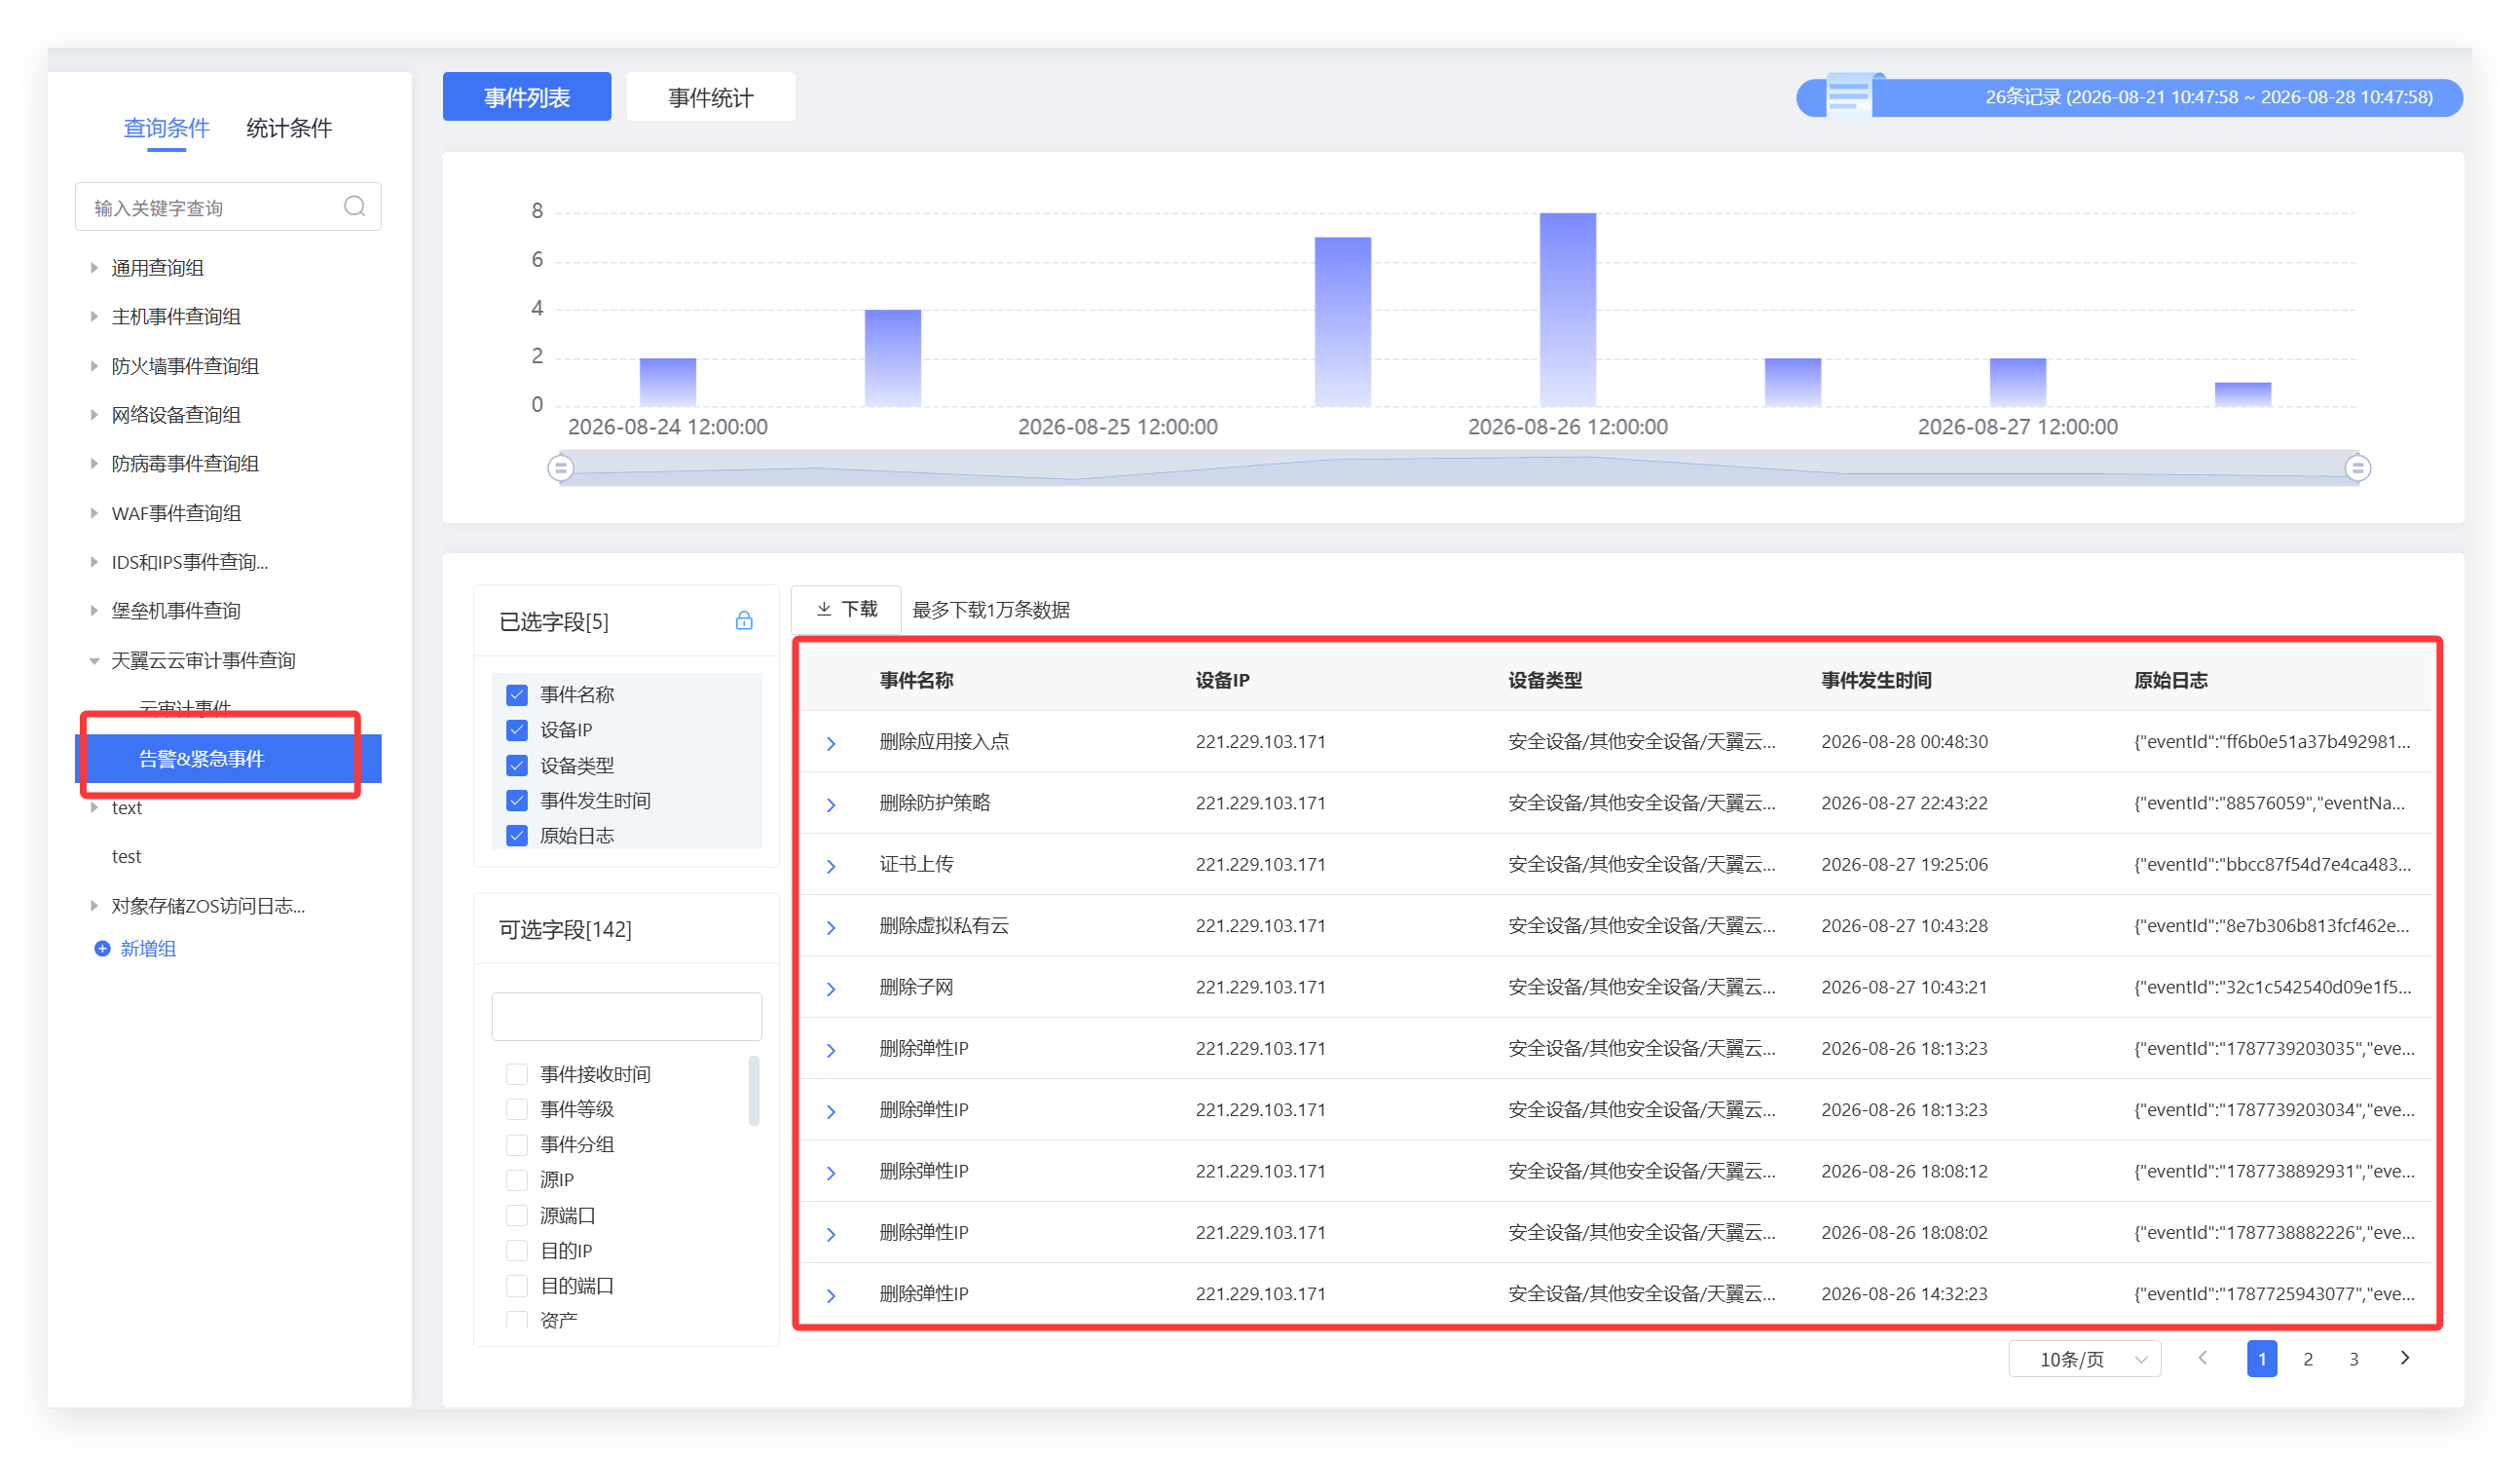Collapse the 天翼云云审计事件查询 tree node
The width and height of the screenshot is (2520, 1457).
tap(94, 660)
